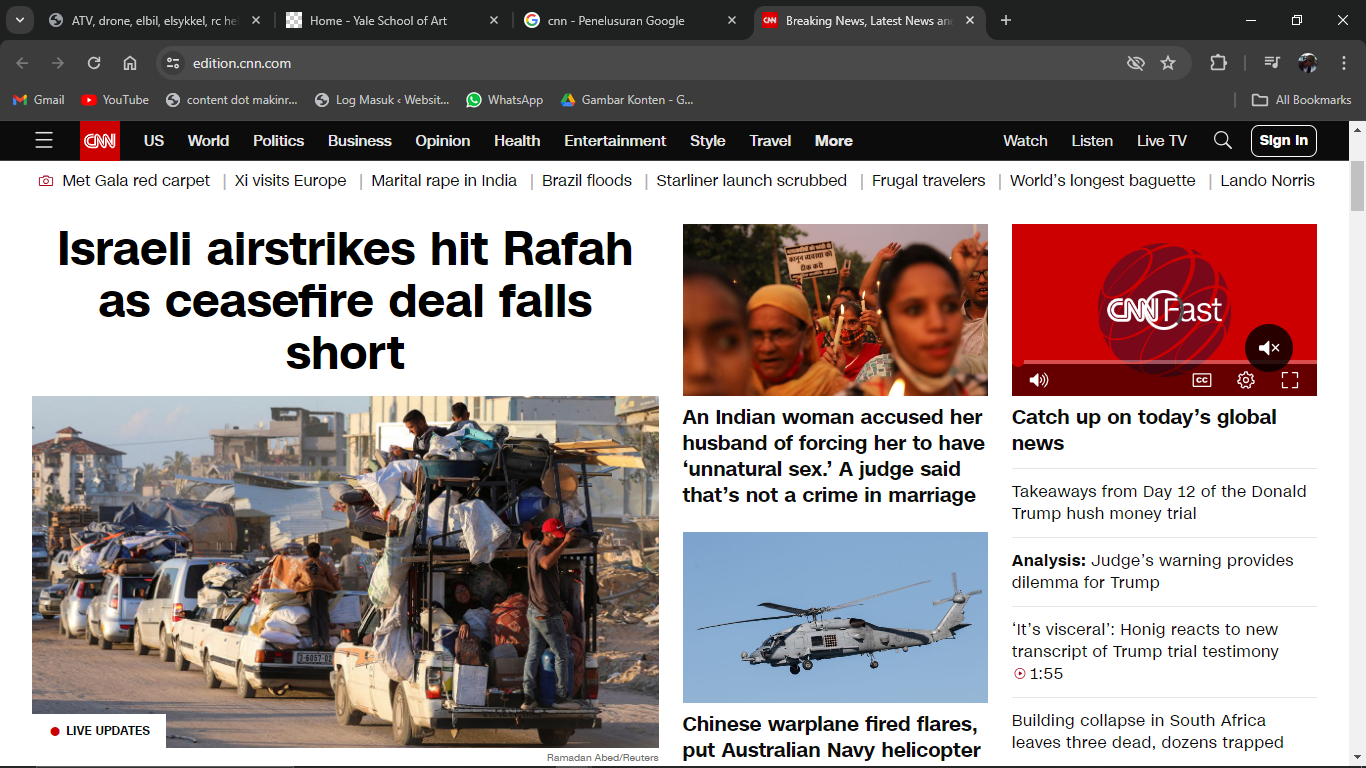Open the search icon in the navbar

tap(1222, 140)
